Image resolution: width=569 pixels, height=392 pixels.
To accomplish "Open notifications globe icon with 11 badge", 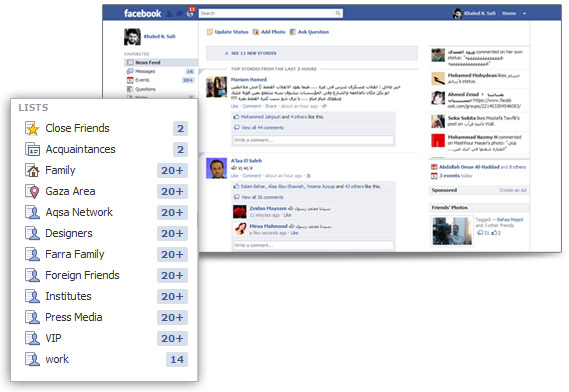I will coord(190,13).
